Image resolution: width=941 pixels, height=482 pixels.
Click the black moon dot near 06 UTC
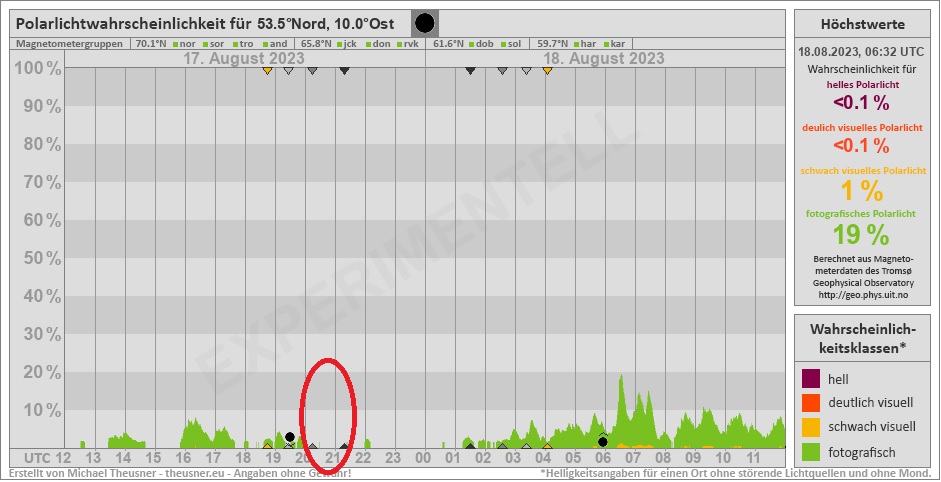[602, 441]
